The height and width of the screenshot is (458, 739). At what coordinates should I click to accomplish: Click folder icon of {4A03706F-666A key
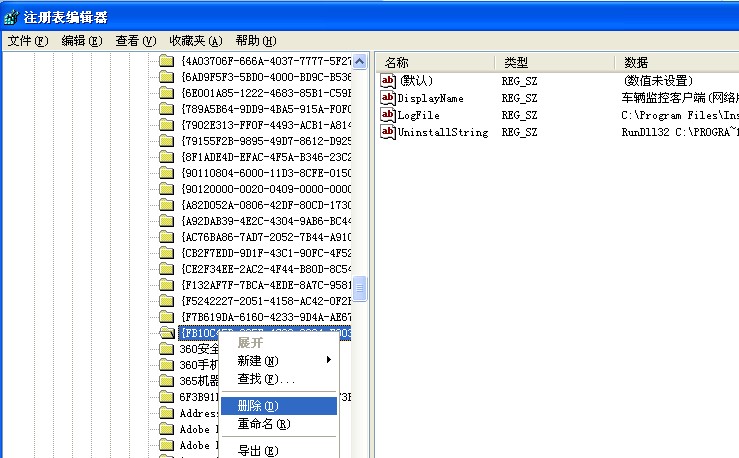[167, 61]
